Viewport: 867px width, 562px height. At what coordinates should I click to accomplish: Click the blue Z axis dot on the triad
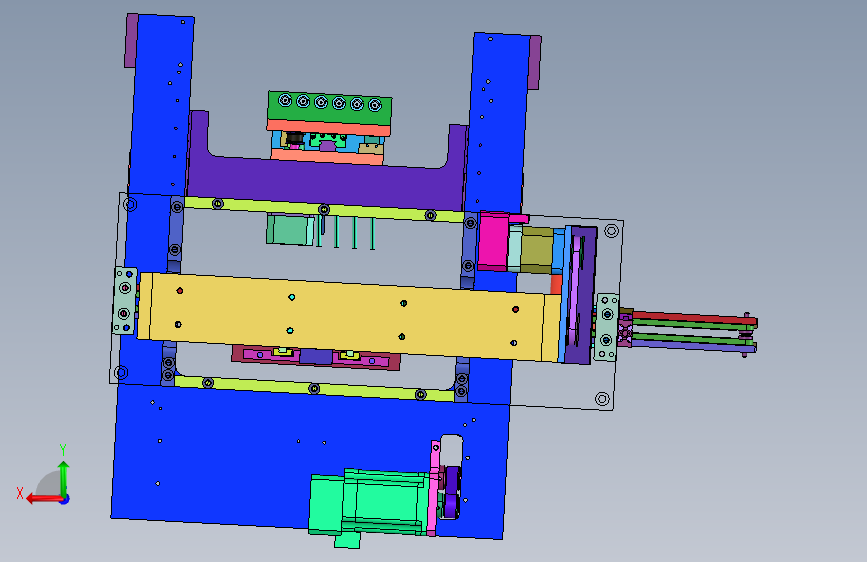point(65,499)
